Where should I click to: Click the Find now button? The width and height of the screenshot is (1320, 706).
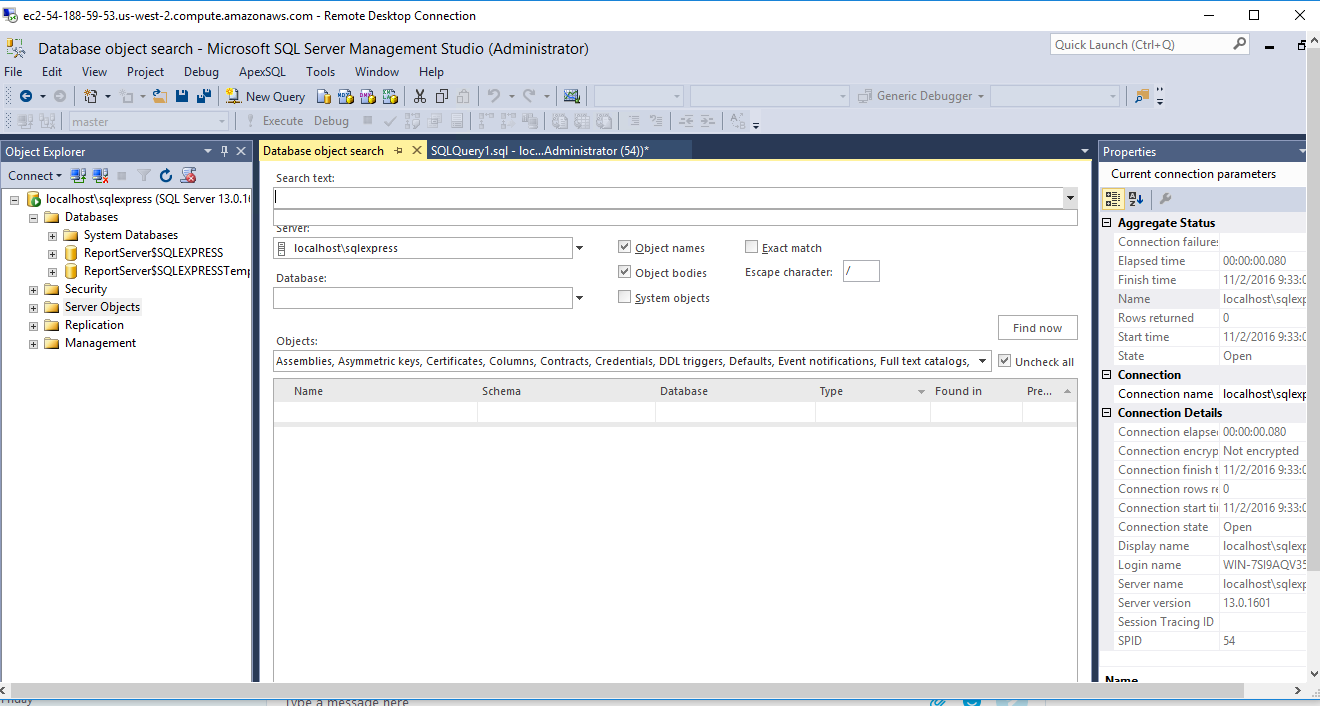pos(1037,328)
